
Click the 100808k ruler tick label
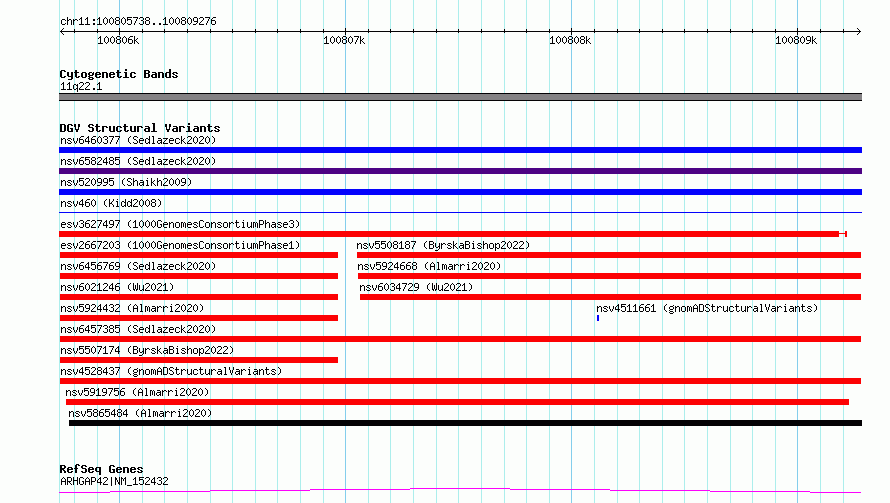pyautogui.click(x=570, y=40)
